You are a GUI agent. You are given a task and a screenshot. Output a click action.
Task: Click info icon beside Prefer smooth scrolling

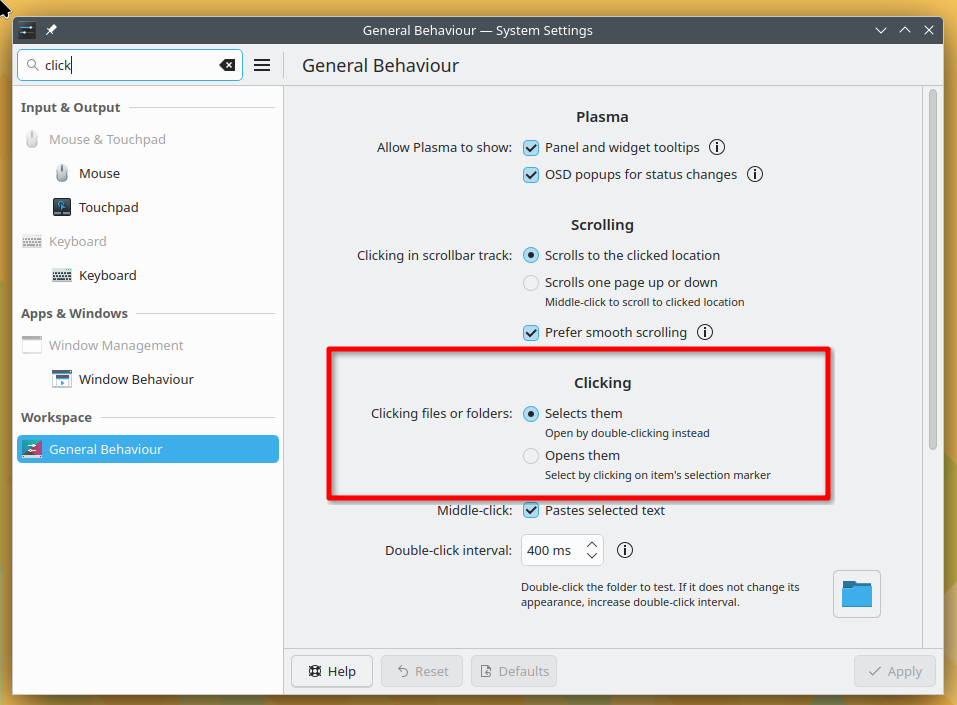(705, 332)
